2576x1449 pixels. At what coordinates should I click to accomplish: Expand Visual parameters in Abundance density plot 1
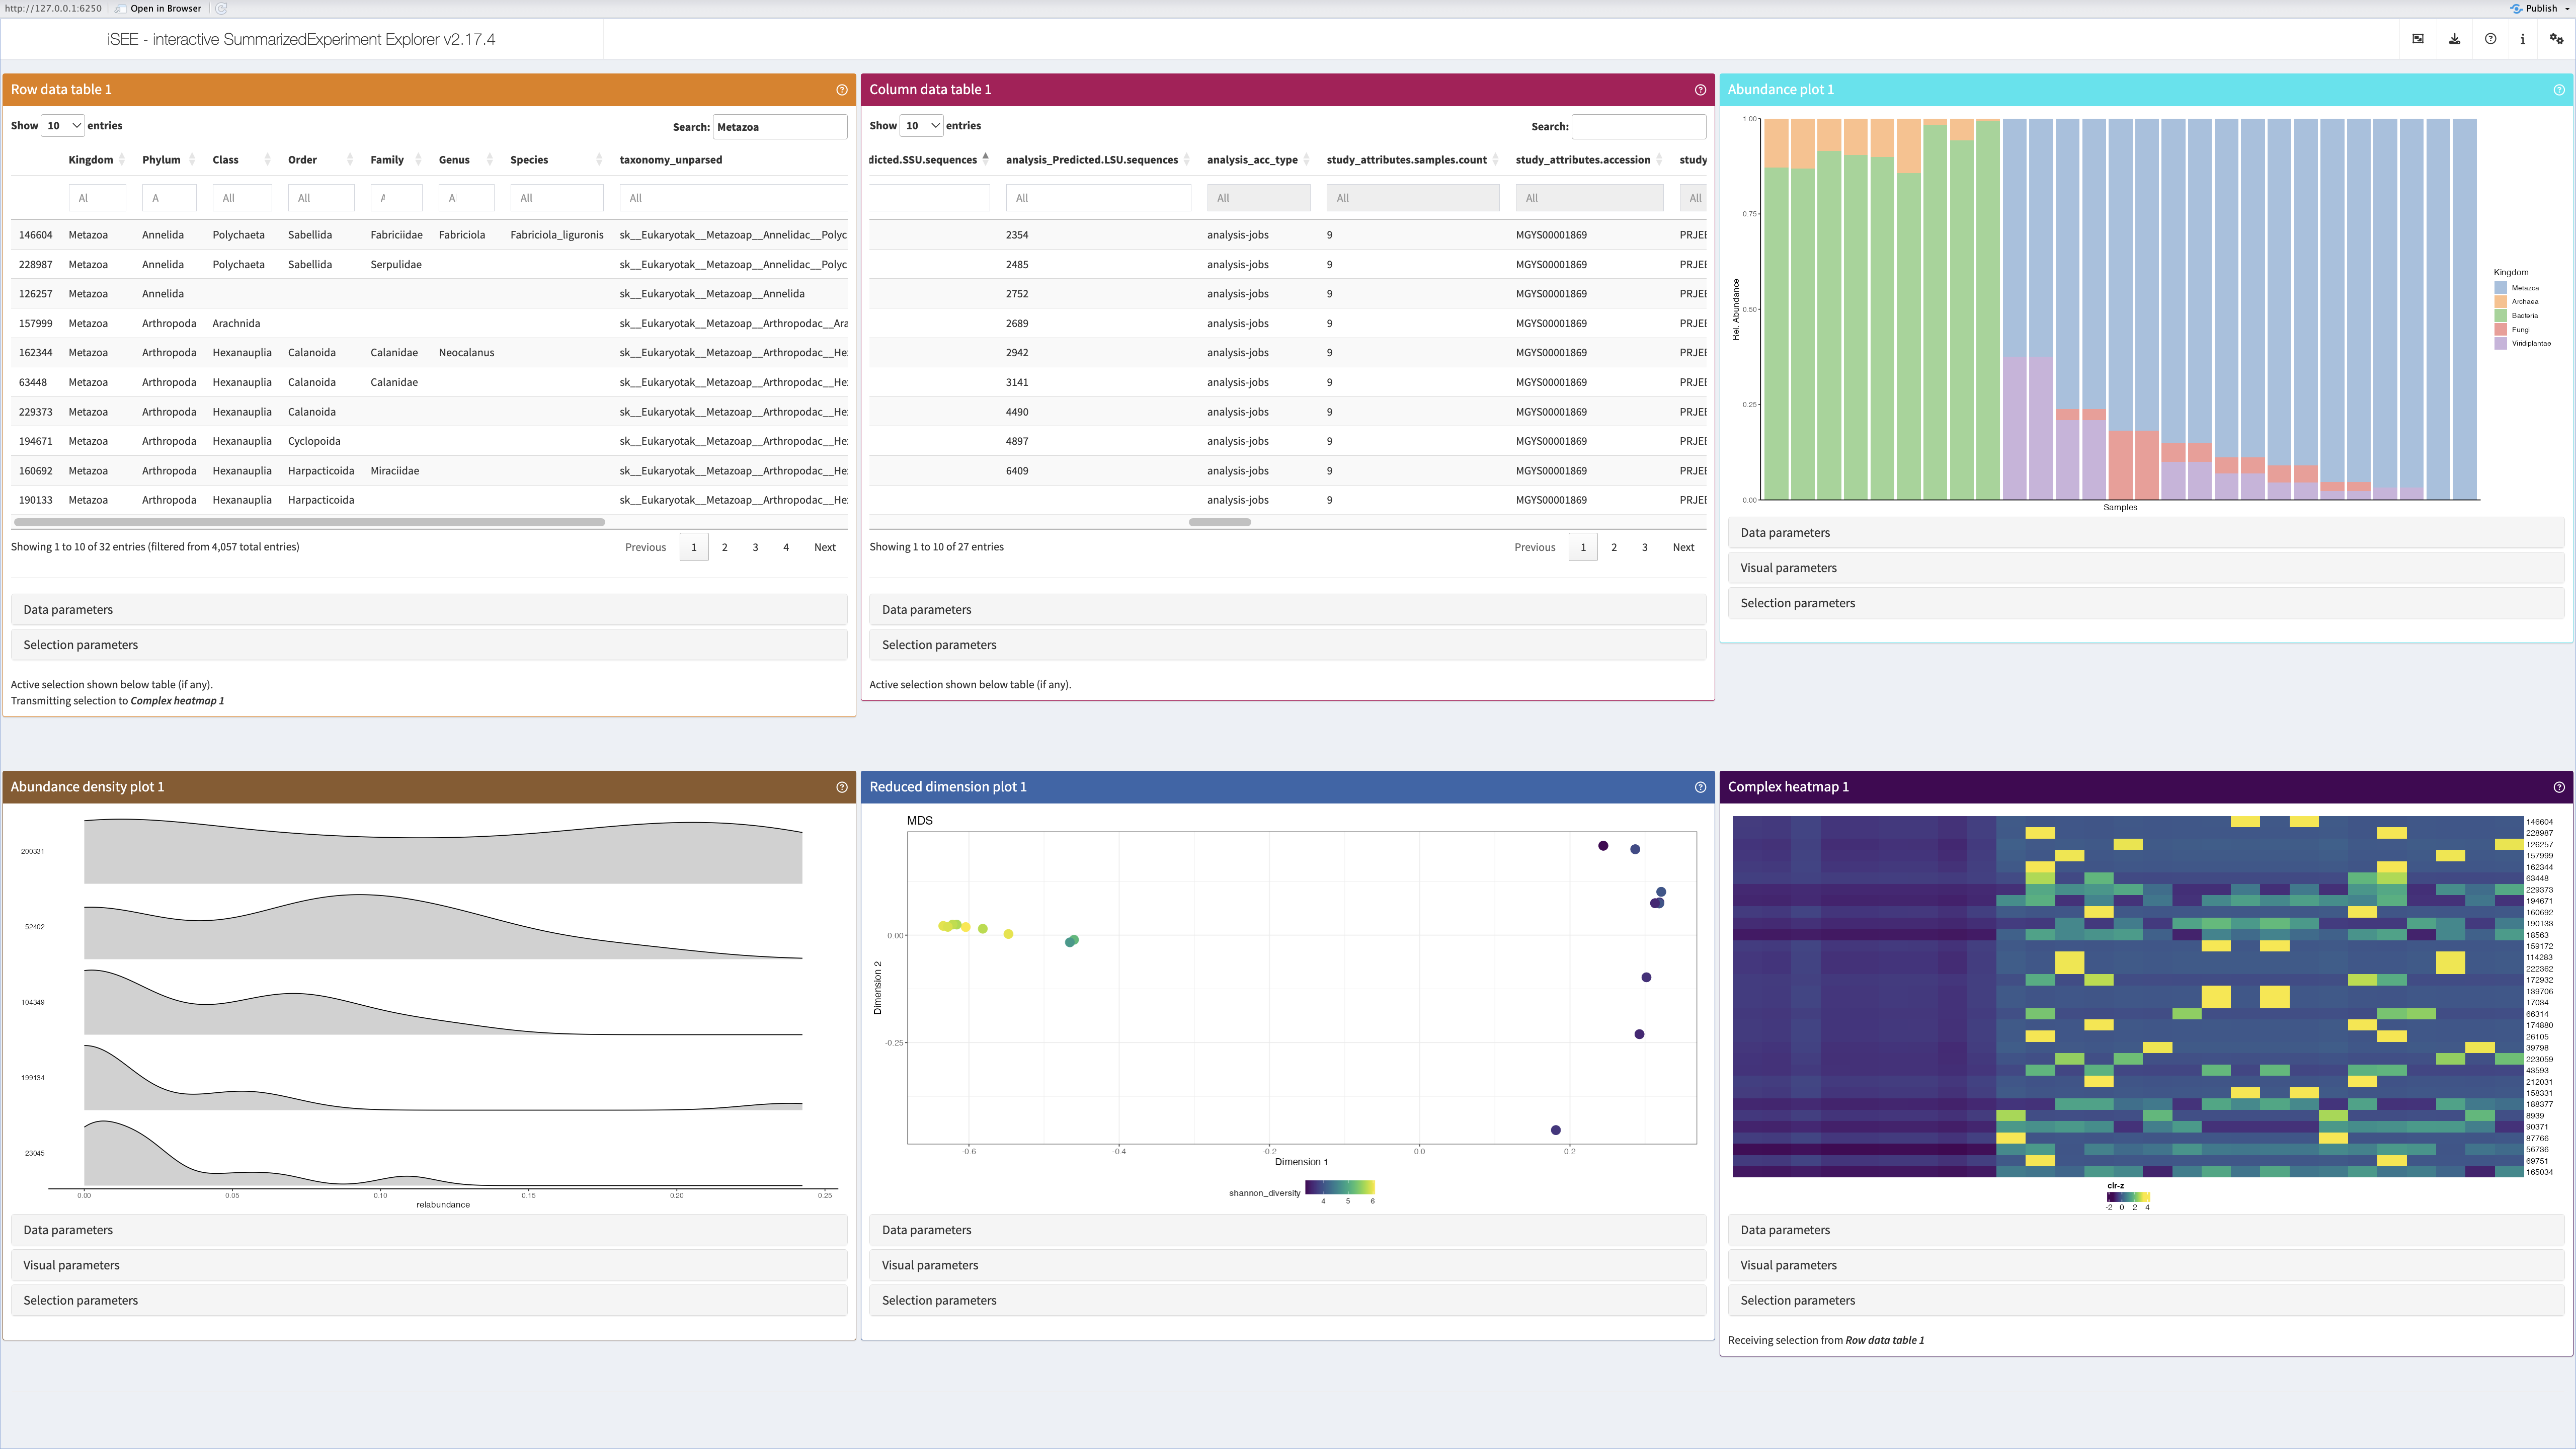pos(71,1264)
